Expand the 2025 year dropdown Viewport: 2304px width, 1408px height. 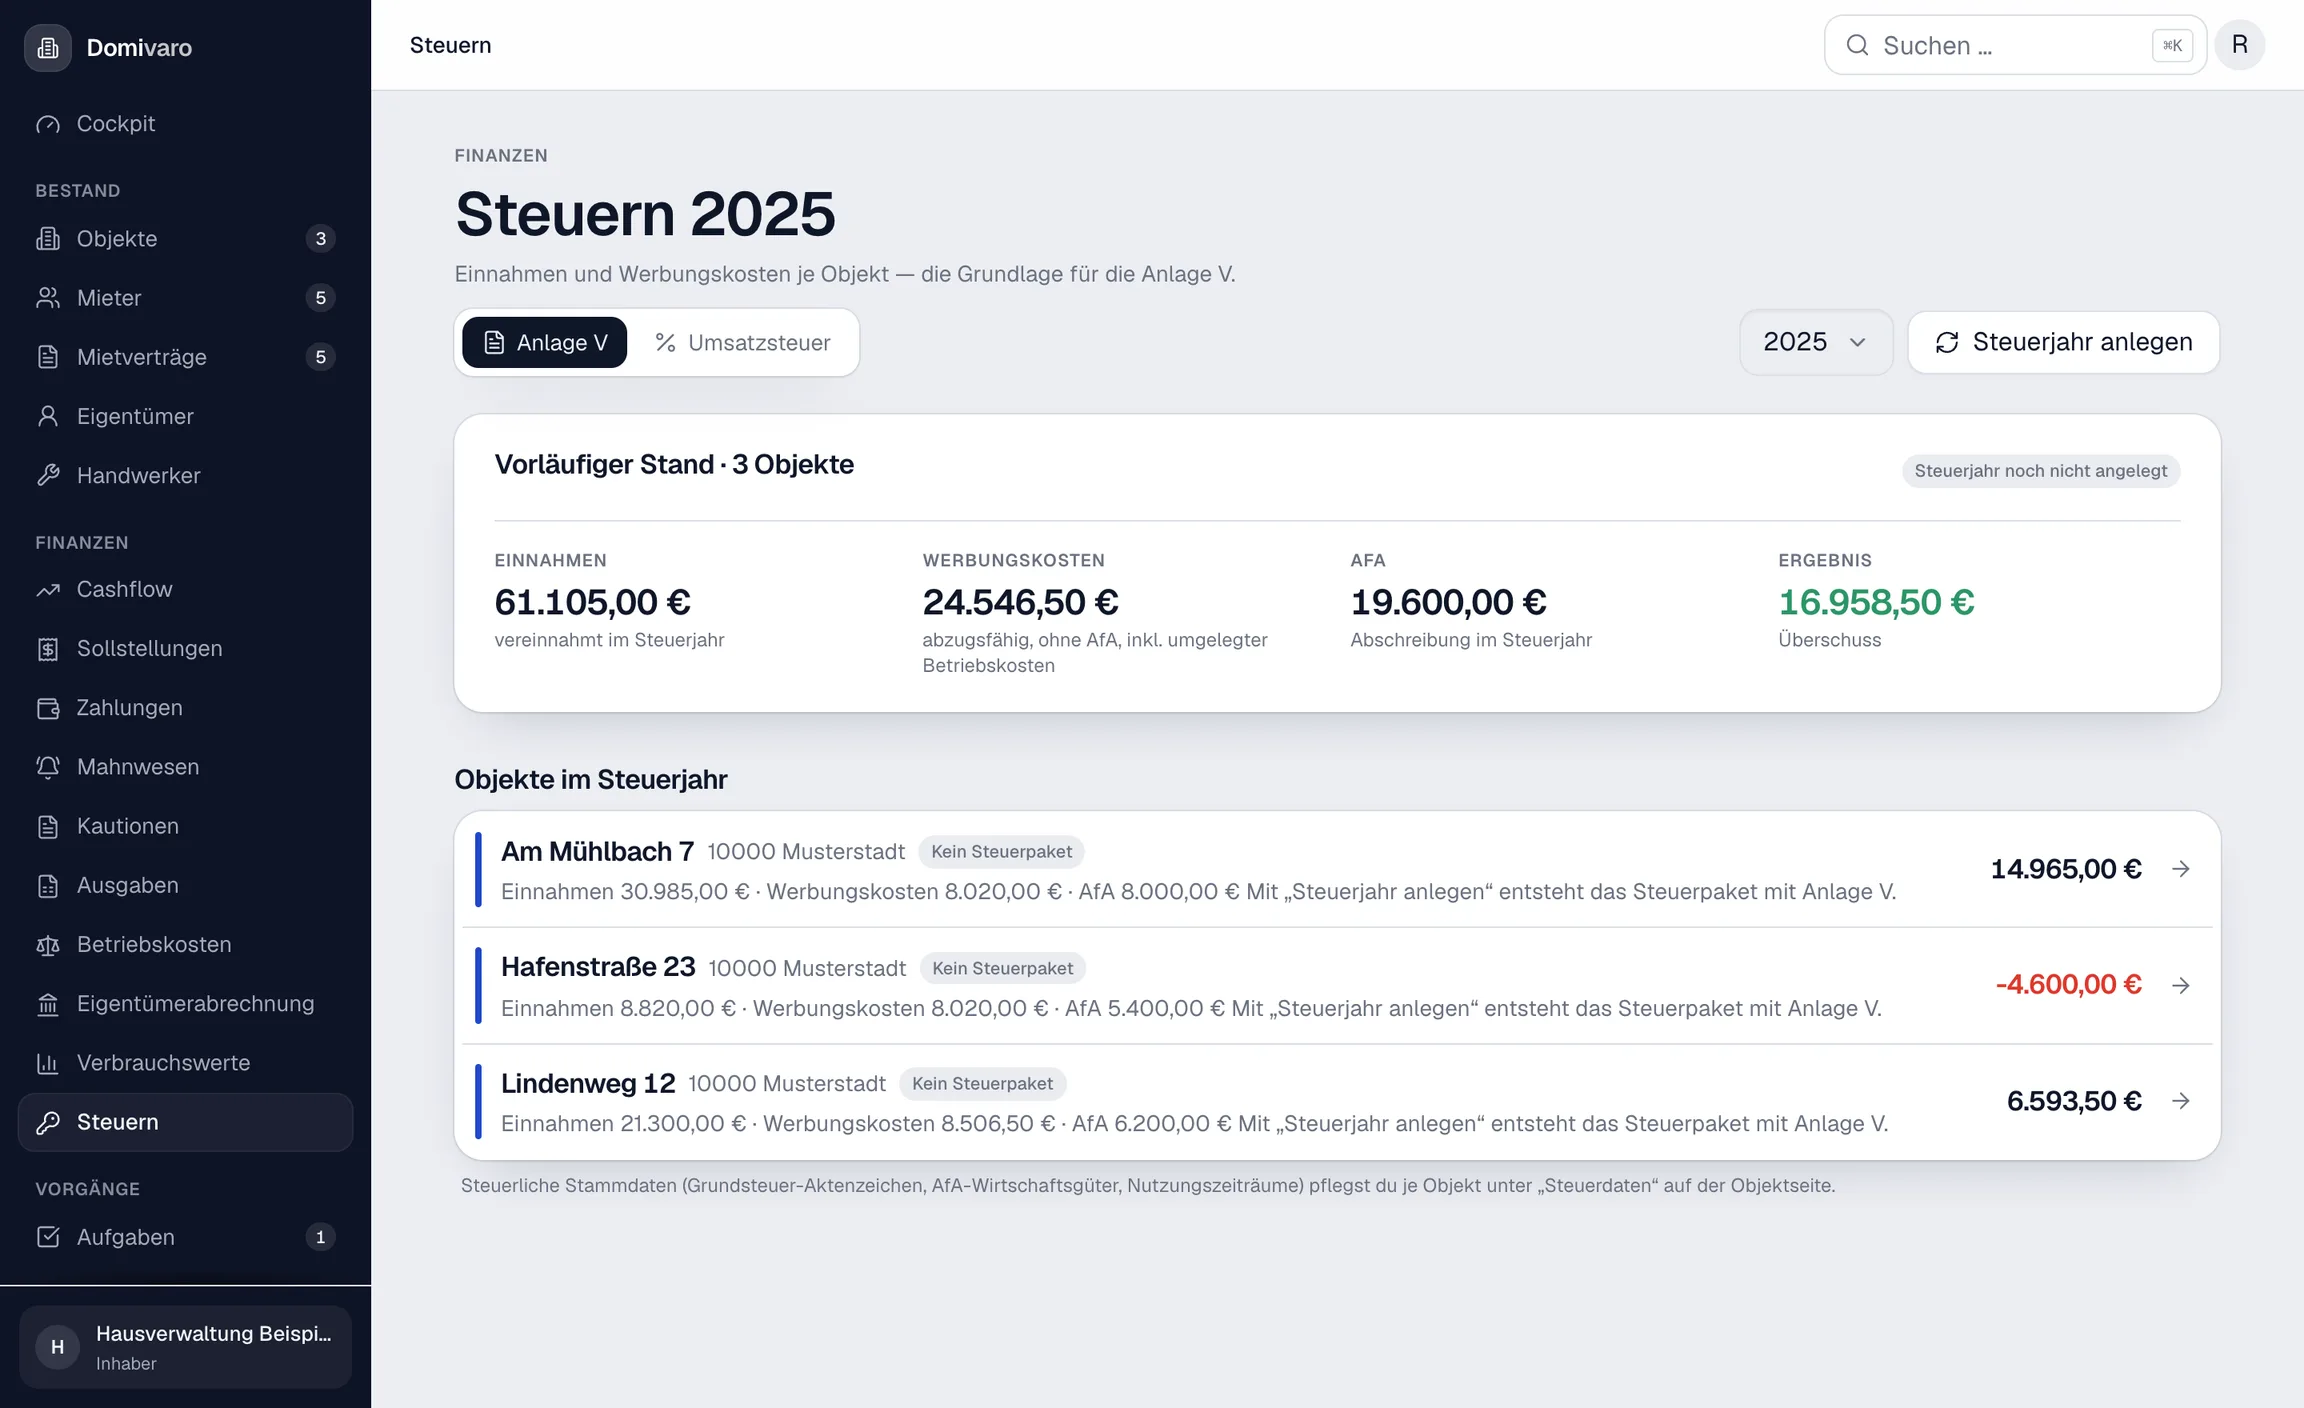click(1816, 342)
